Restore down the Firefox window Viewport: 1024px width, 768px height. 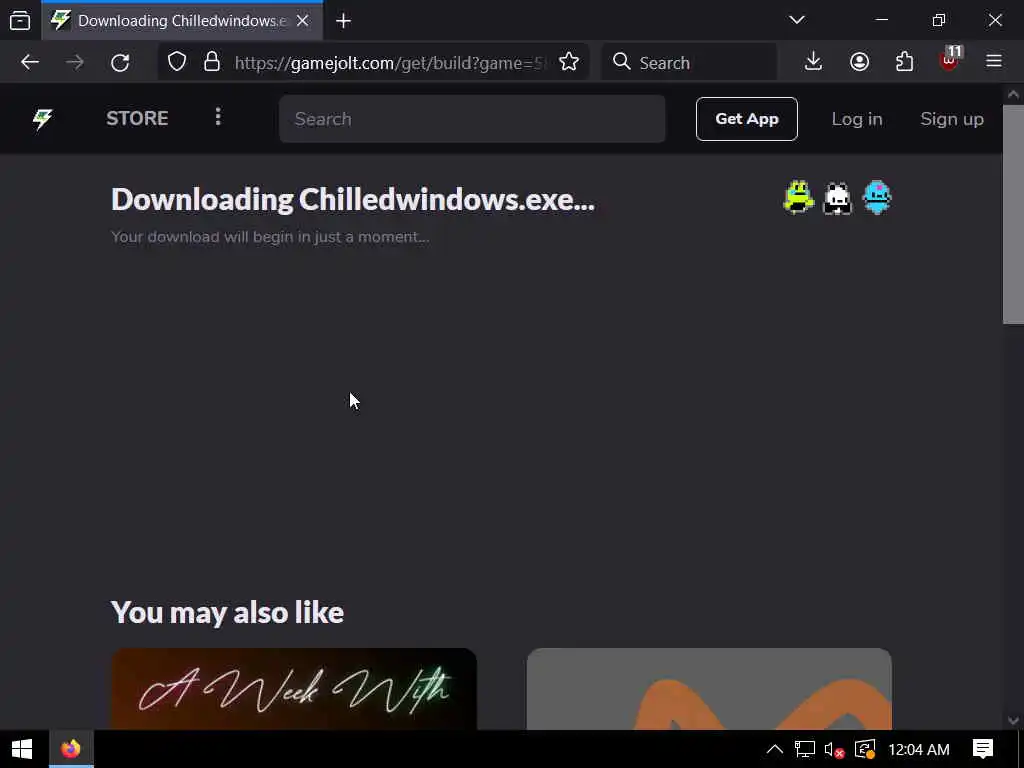tap(938, 20)
